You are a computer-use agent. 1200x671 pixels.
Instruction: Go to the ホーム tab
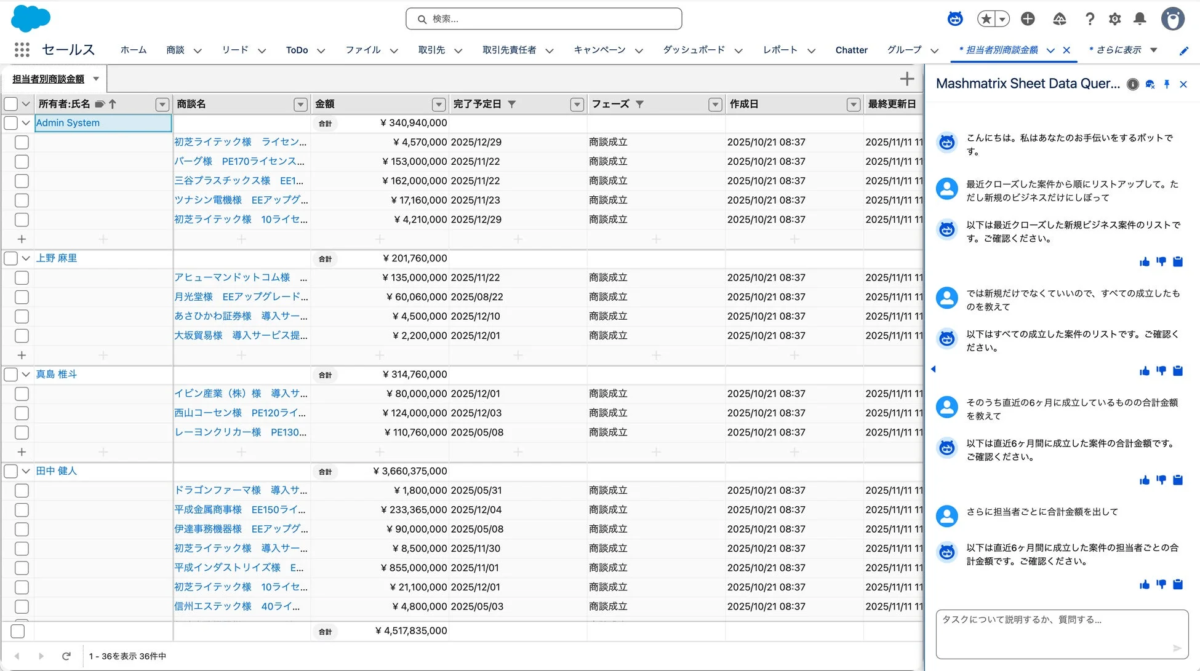133,49
